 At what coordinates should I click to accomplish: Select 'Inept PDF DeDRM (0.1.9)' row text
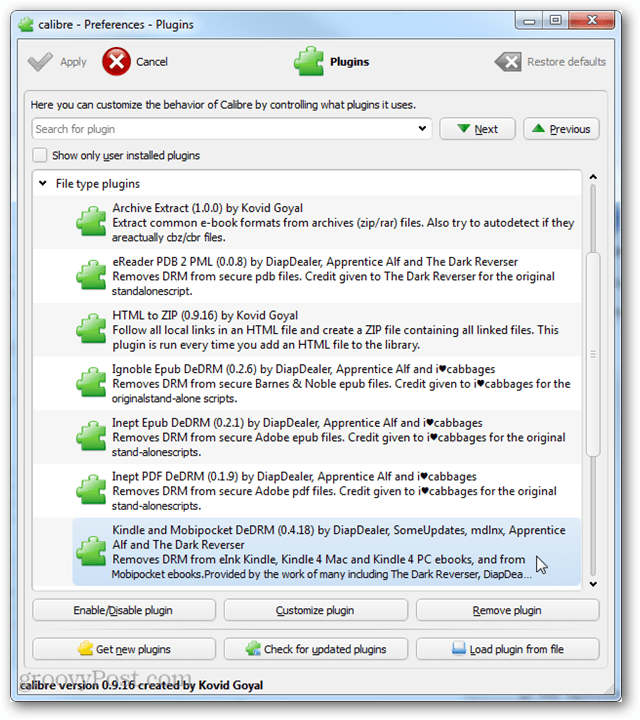tap(294, 477)
